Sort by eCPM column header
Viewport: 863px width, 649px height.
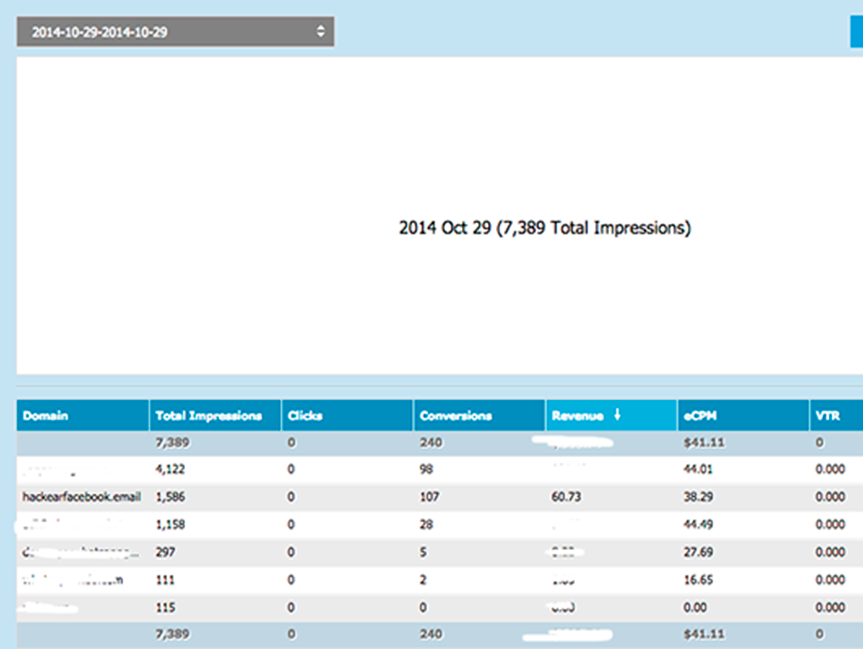[744, 416]
